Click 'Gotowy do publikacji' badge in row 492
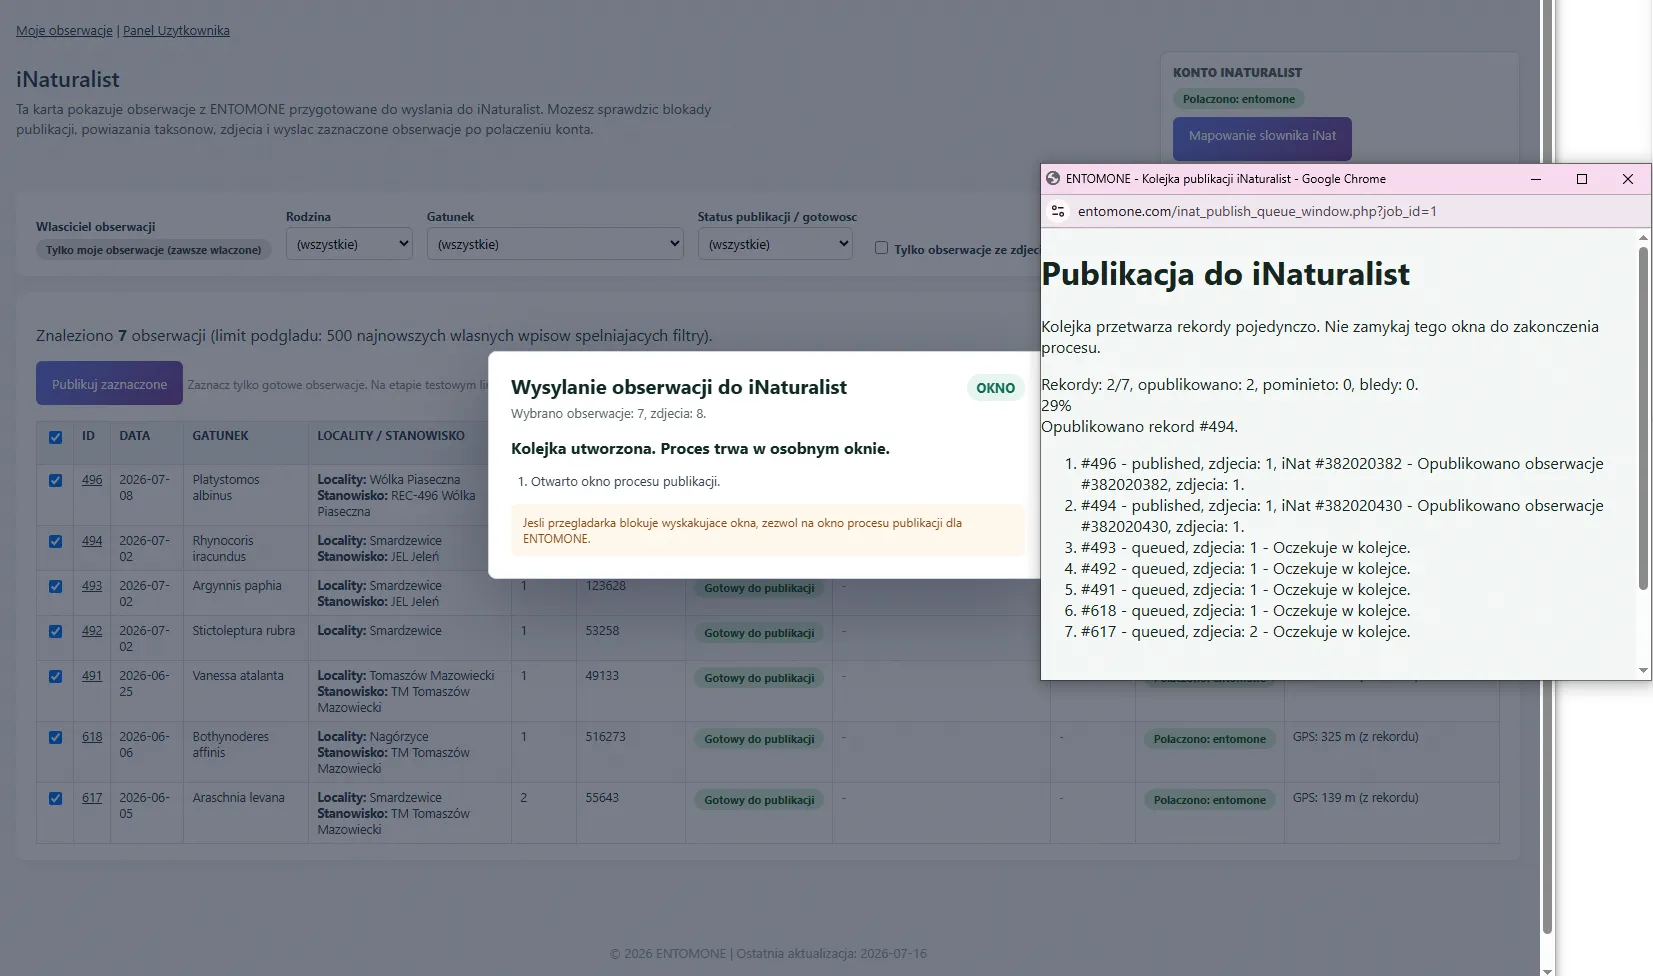 (759, 633)
